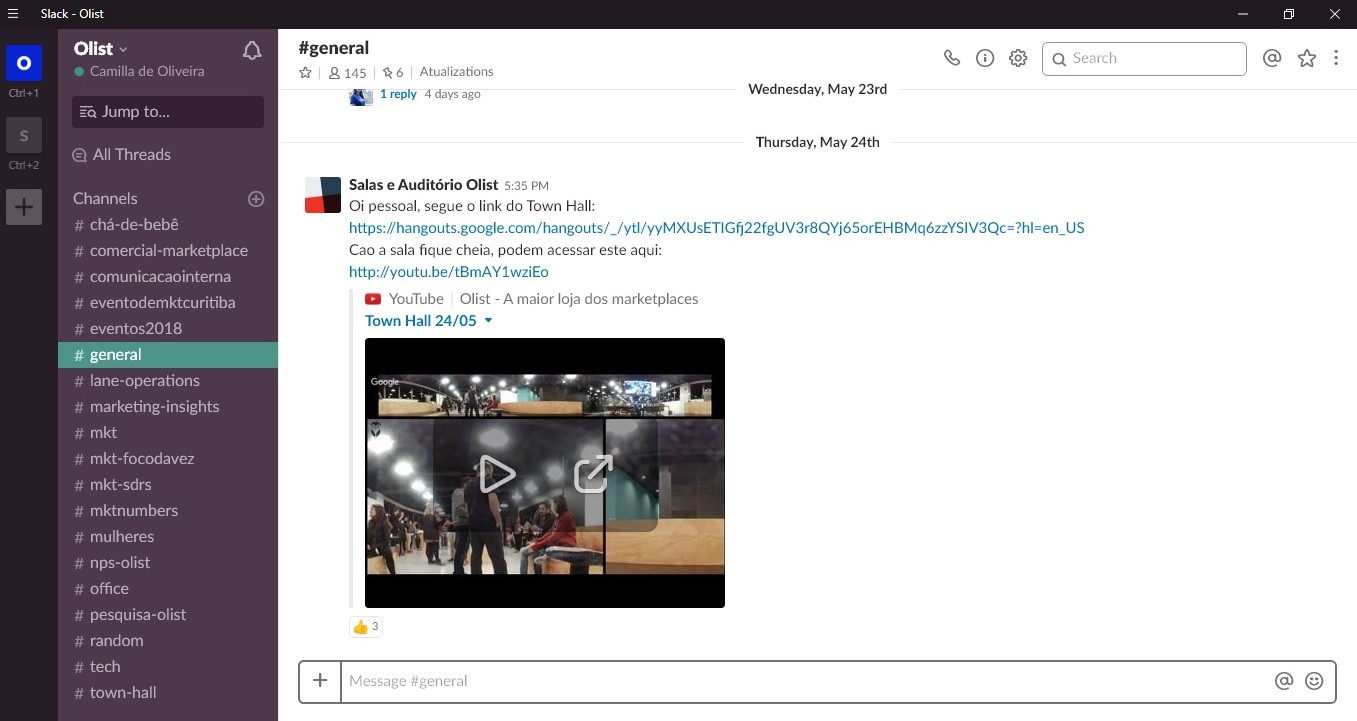View the 145 channel members
1357x721 pixels.
click(347, 73)
